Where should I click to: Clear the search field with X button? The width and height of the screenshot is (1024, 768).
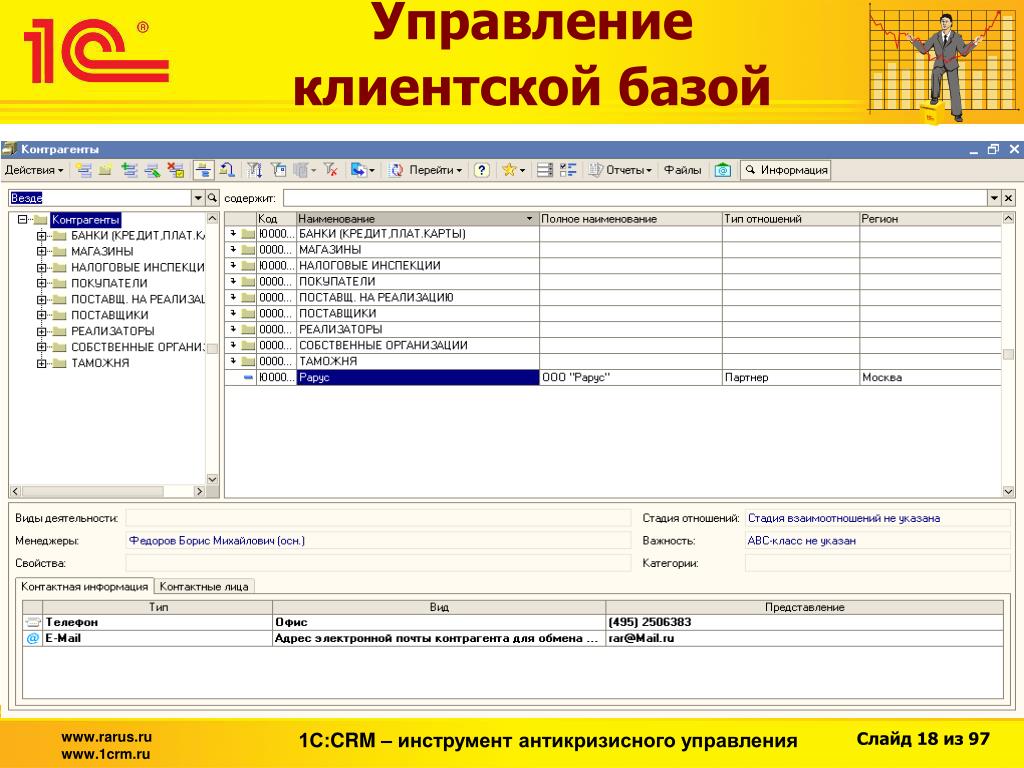click(1008, 198)
